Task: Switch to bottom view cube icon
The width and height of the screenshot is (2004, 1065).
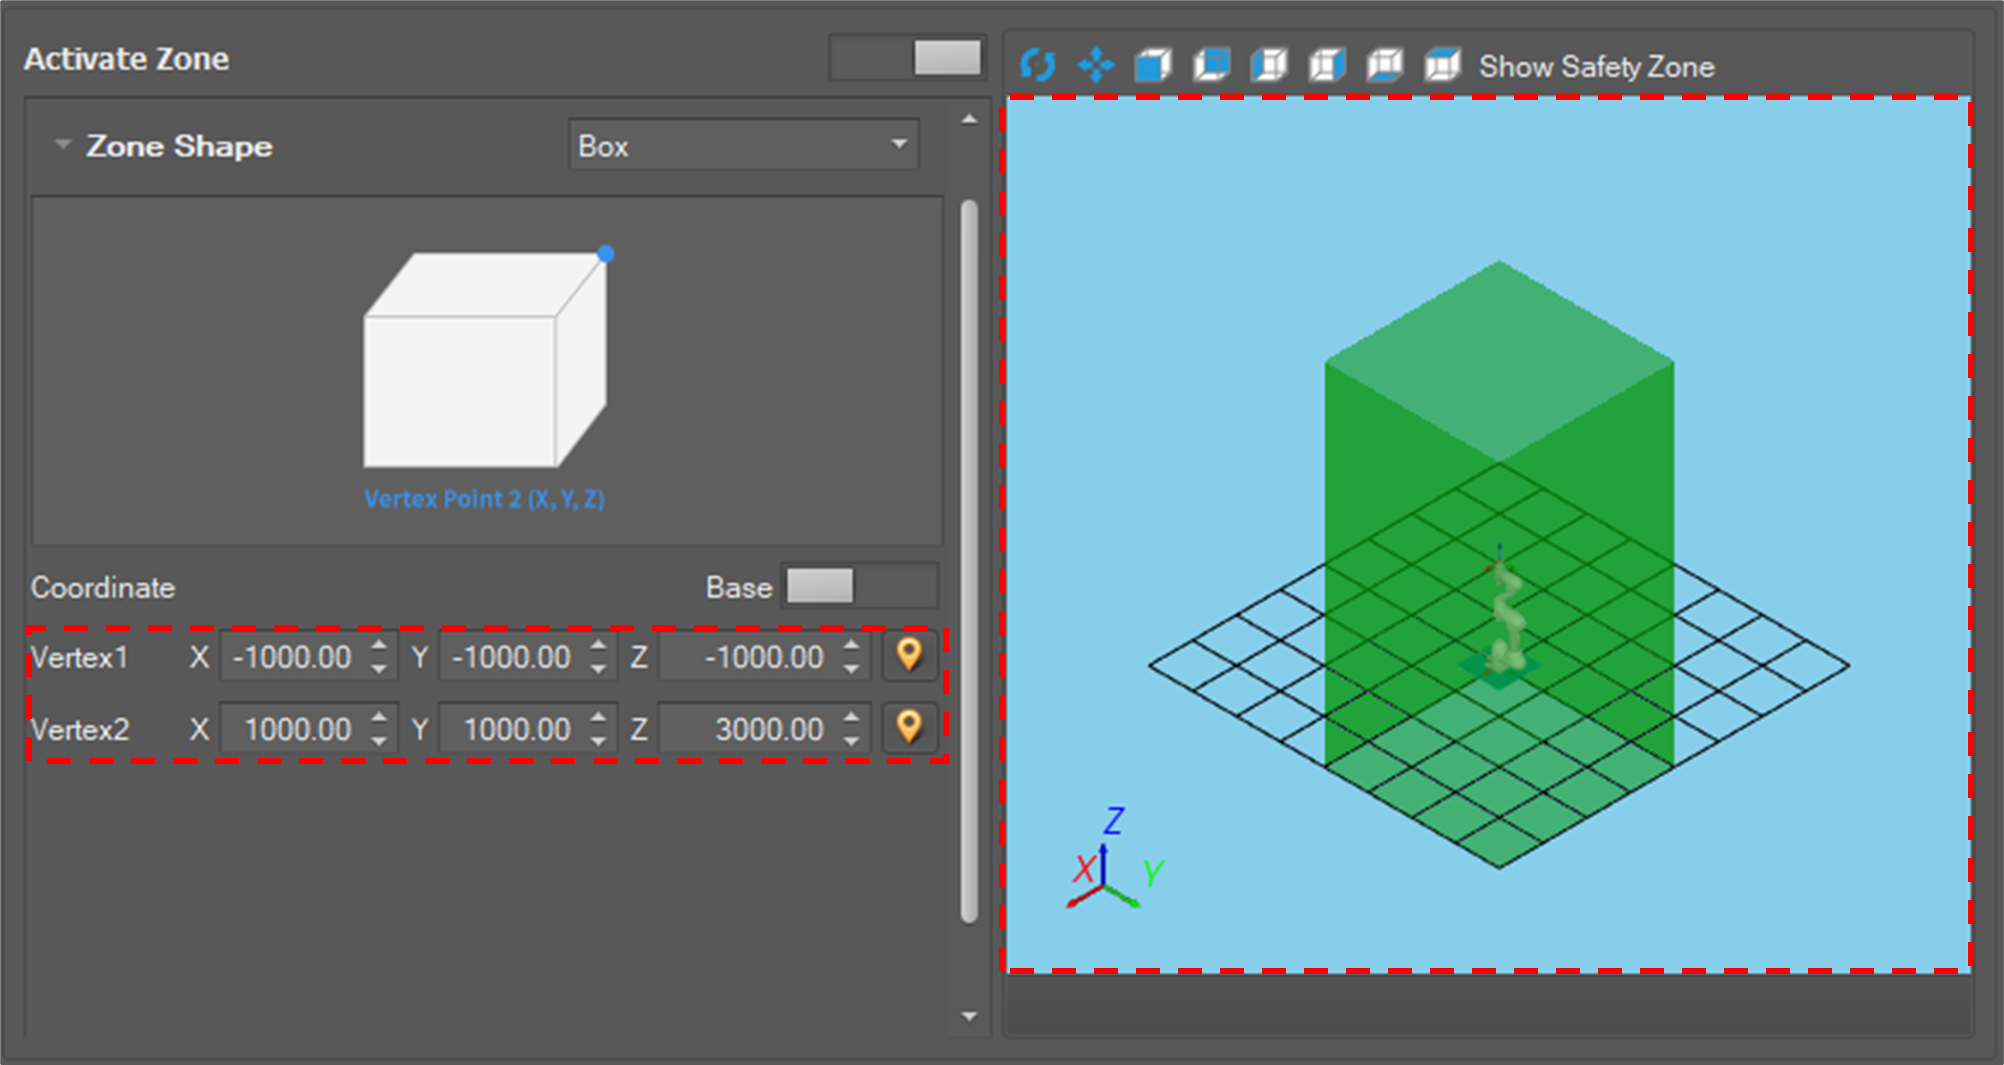Action: tap(1385, 66)
